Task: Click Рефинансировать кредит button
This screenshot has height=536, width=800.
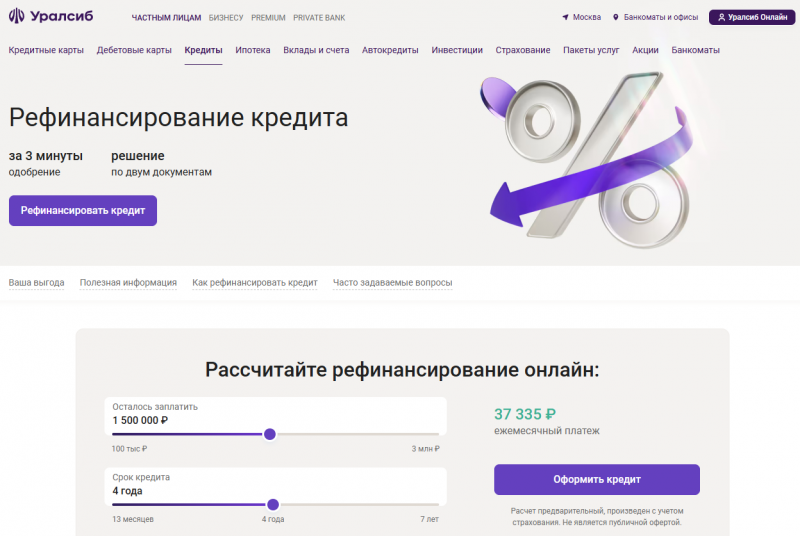Action: coord(83,211)
